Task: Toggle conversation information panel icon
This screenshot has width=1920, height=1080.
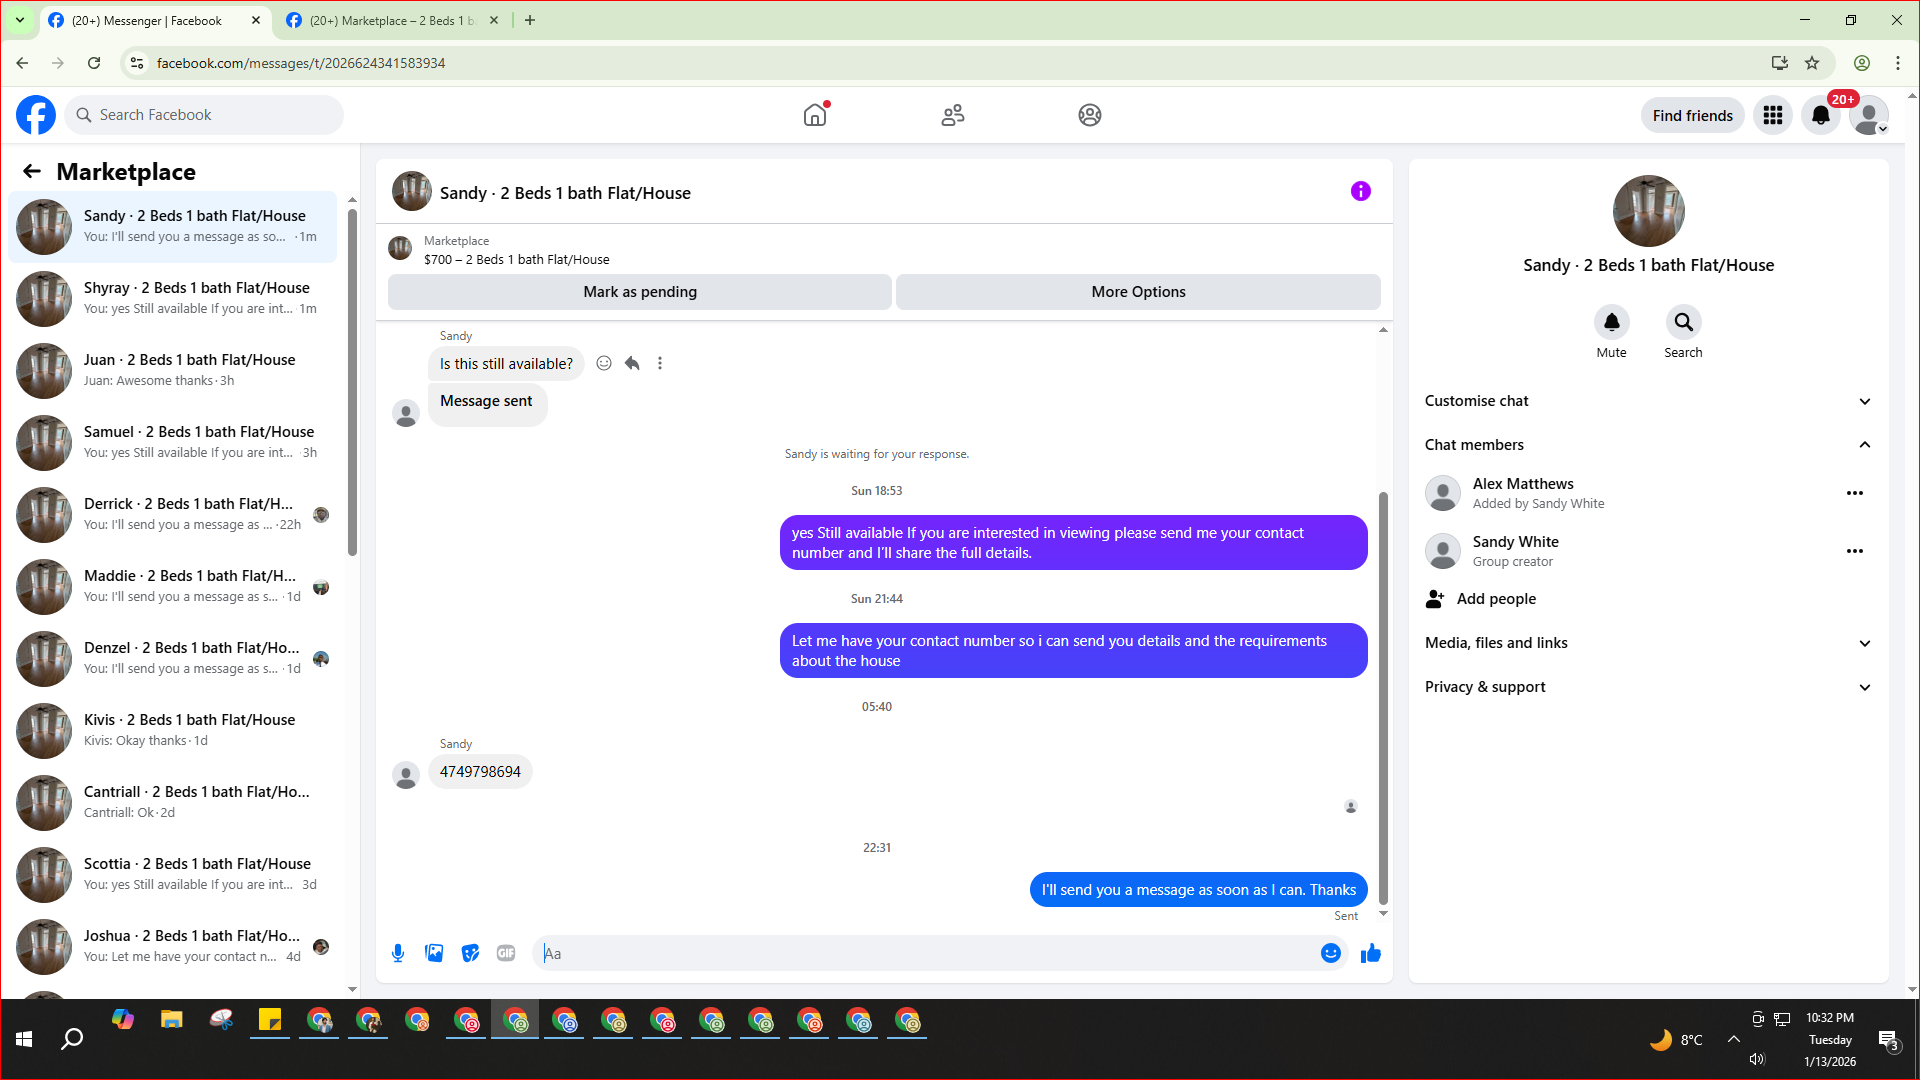Action: pos(1360,191)
